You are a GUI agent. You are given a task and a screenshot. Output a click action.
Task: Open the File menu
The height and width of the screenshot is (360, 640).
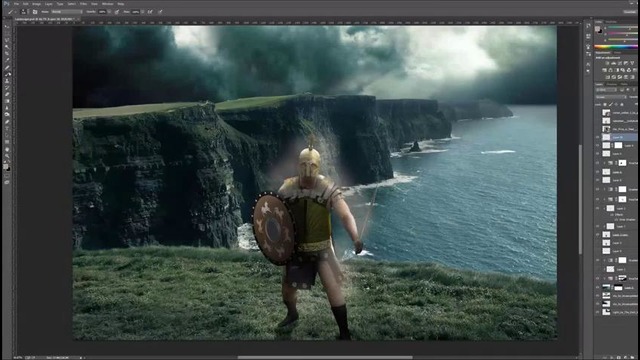click(x=17, y=4)
